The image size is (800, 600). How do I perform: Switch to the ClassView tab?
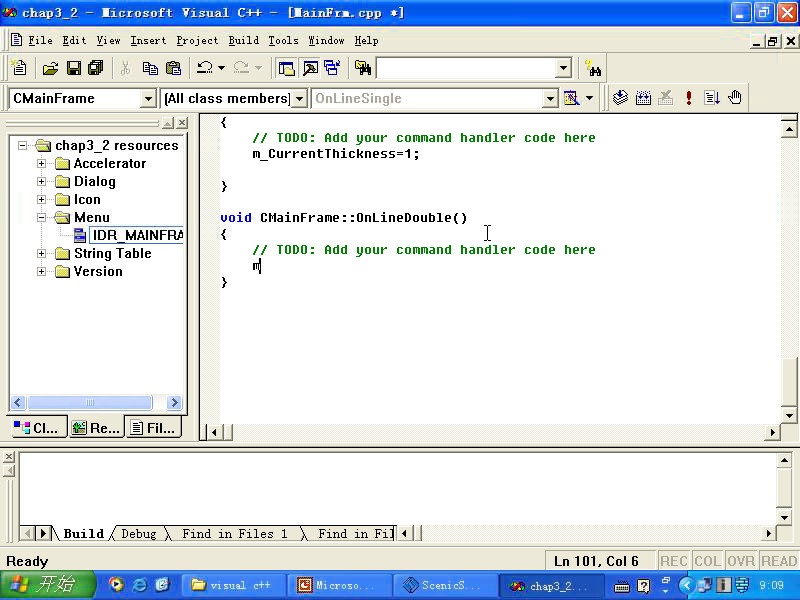tap(37, 428)
